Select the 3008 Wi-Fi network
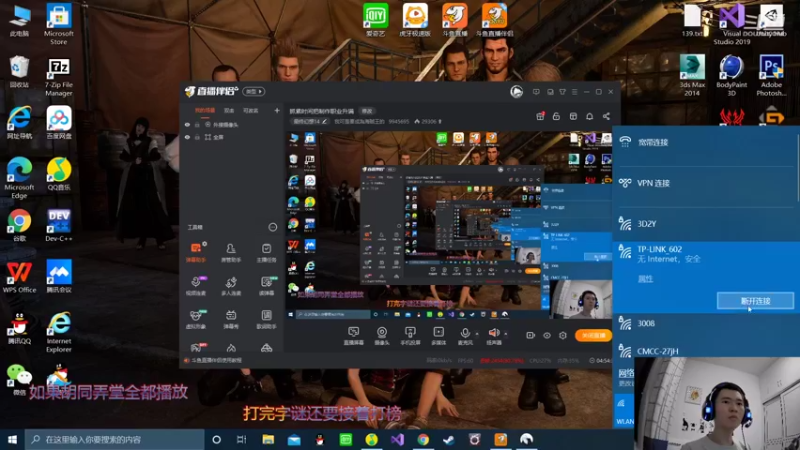 pyautogui.click(x=706, y=323)
